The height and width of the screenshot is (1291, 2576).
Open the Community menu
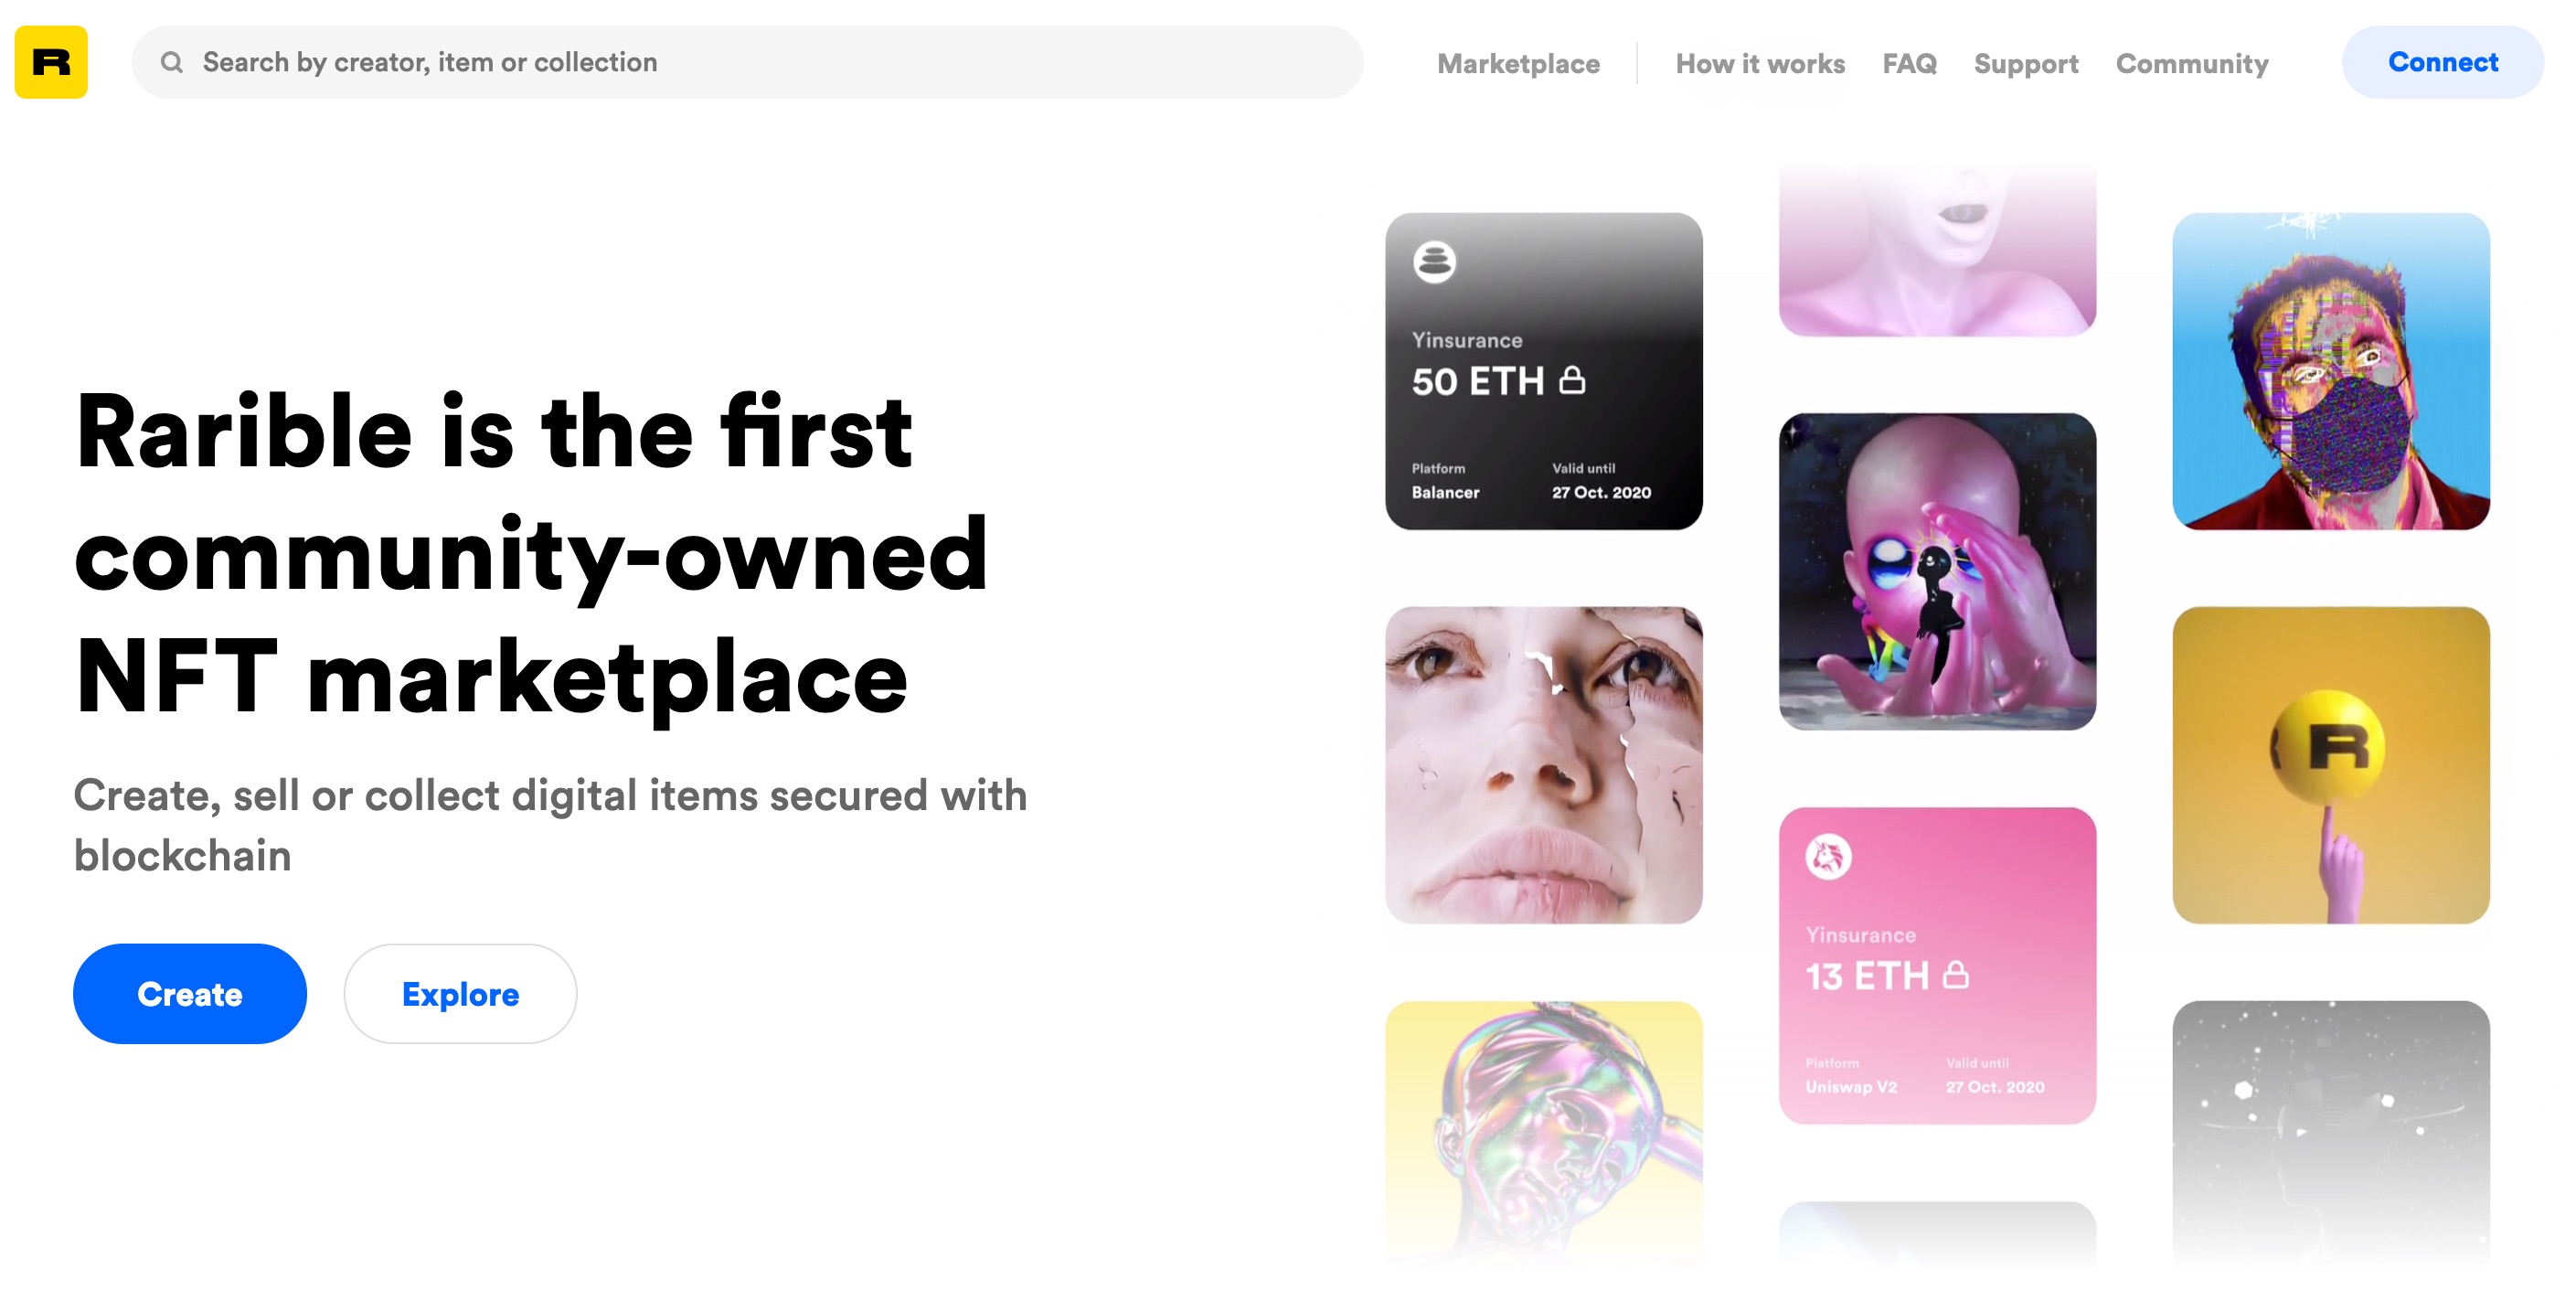(x=2192, y=63)
